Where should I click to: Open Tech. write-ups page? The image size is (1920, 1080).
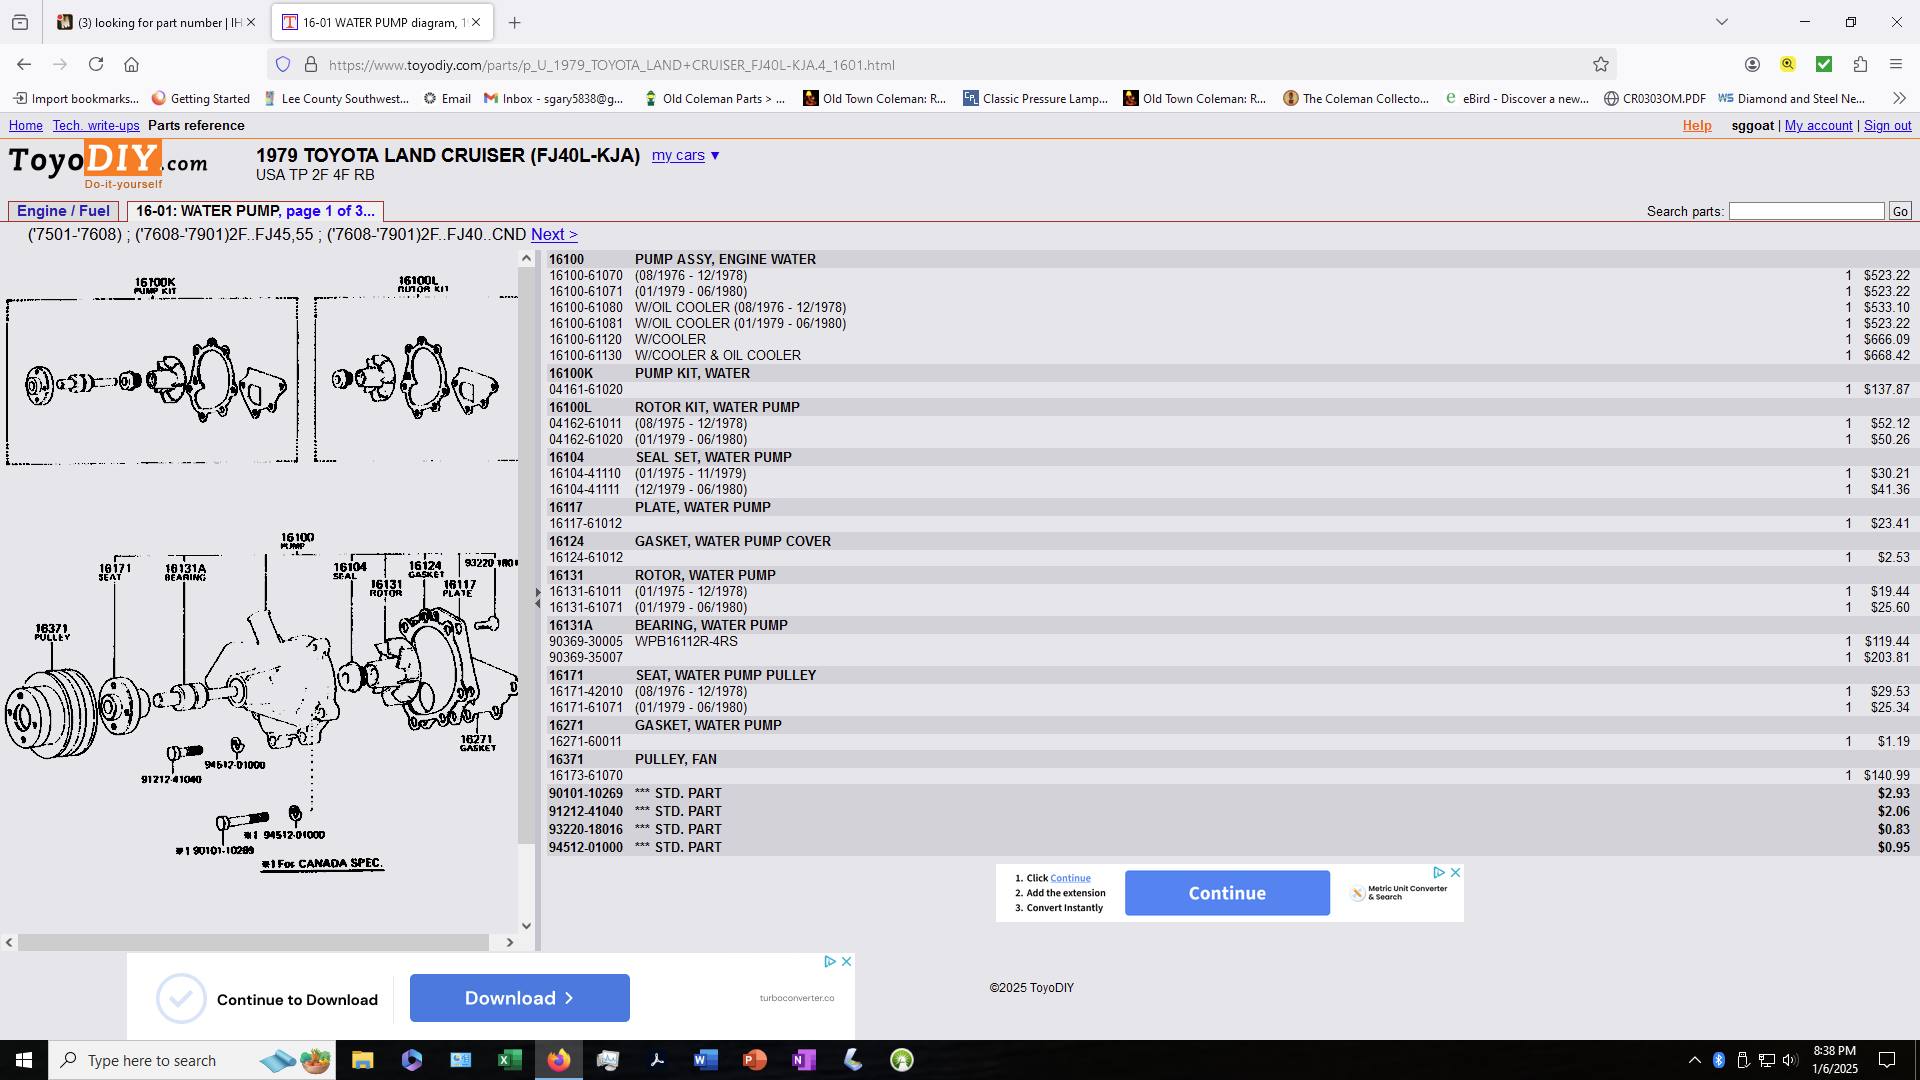pyautogui.click(x=96, y=125)
